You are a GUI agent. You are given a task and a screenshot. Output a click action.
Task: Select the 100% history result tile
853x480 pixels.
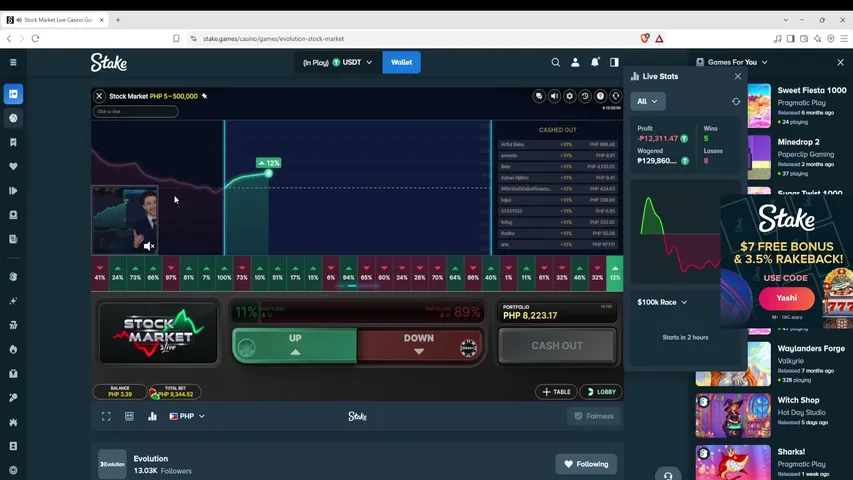coord(224,273)
